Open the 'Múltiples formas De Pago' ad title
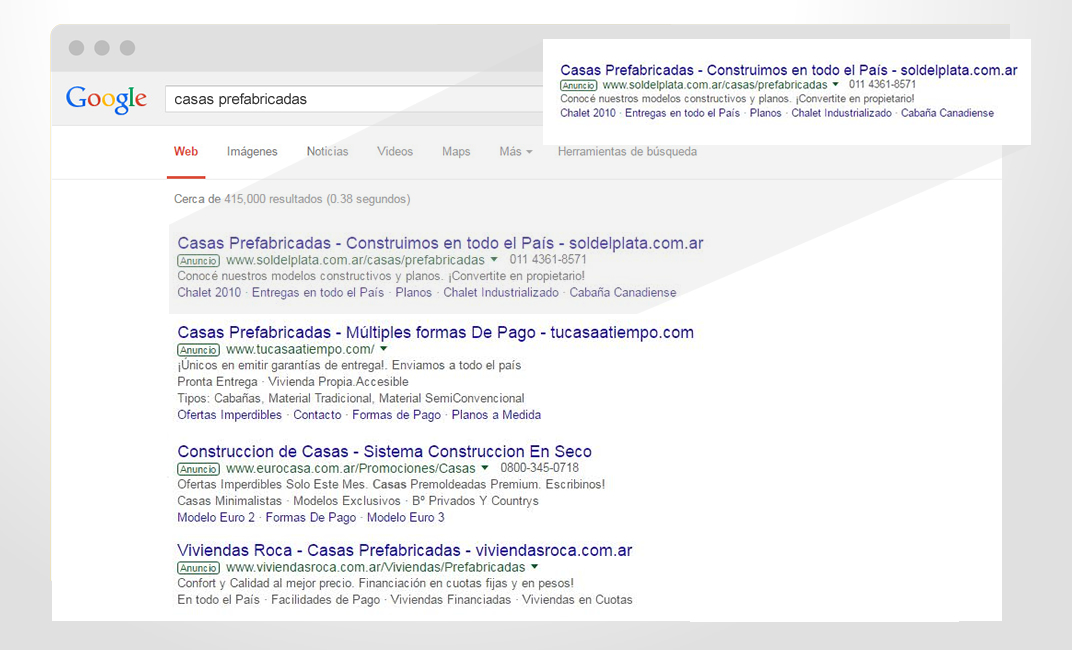 436,332
